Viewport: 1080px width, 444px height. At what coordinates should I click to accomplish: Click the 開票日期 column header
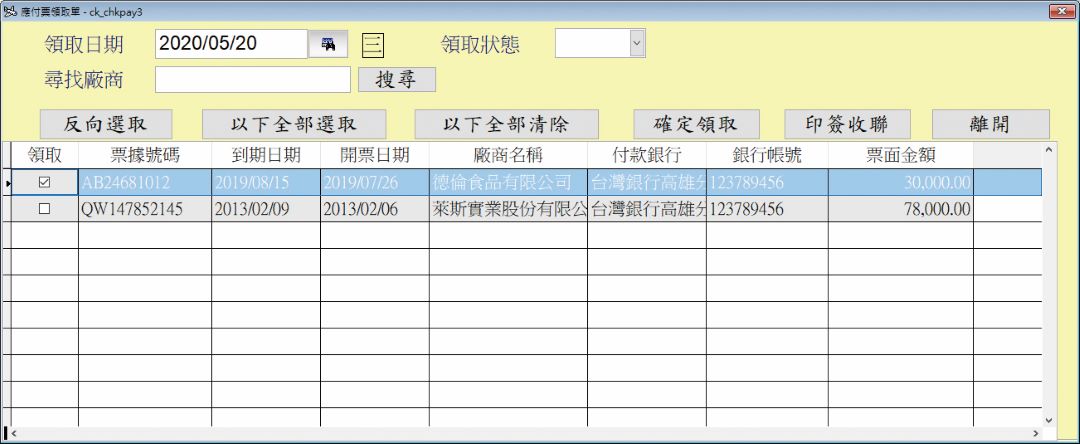375,156
